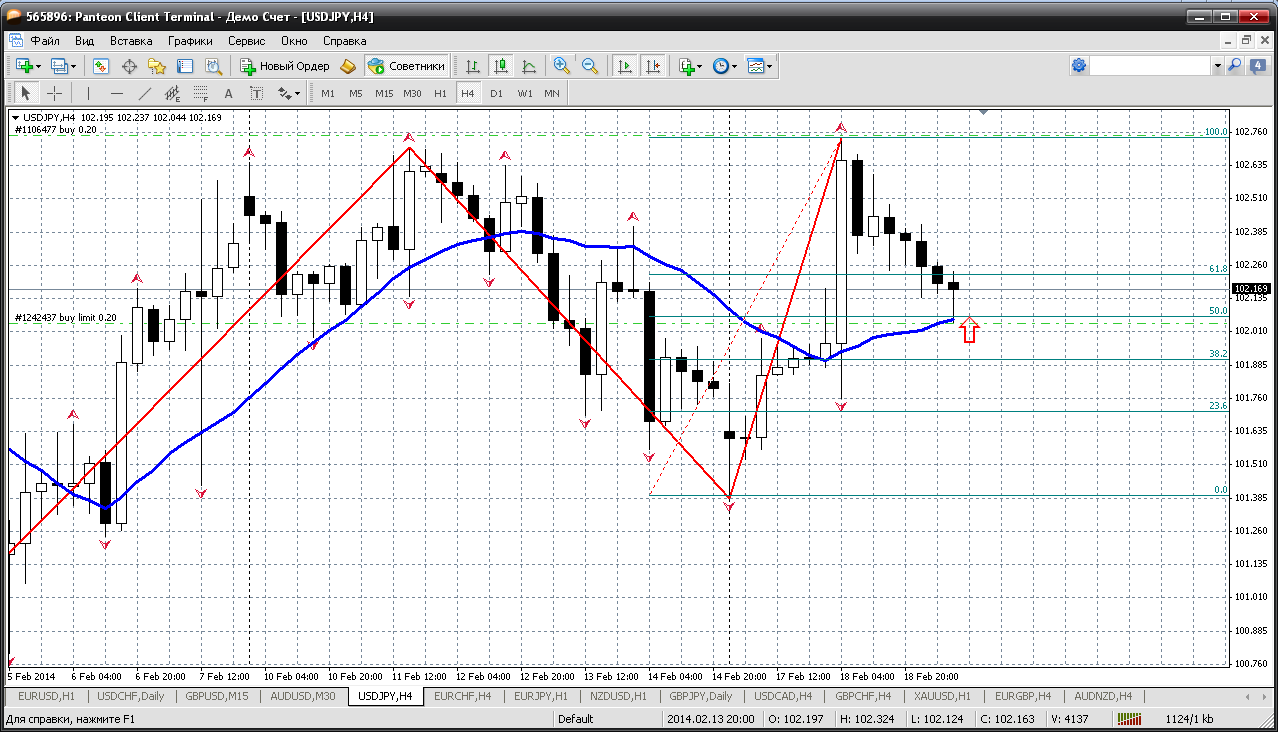Open the MetaEditor book icon
Viewport: 1278px width, 732px height.
(348, 66)
